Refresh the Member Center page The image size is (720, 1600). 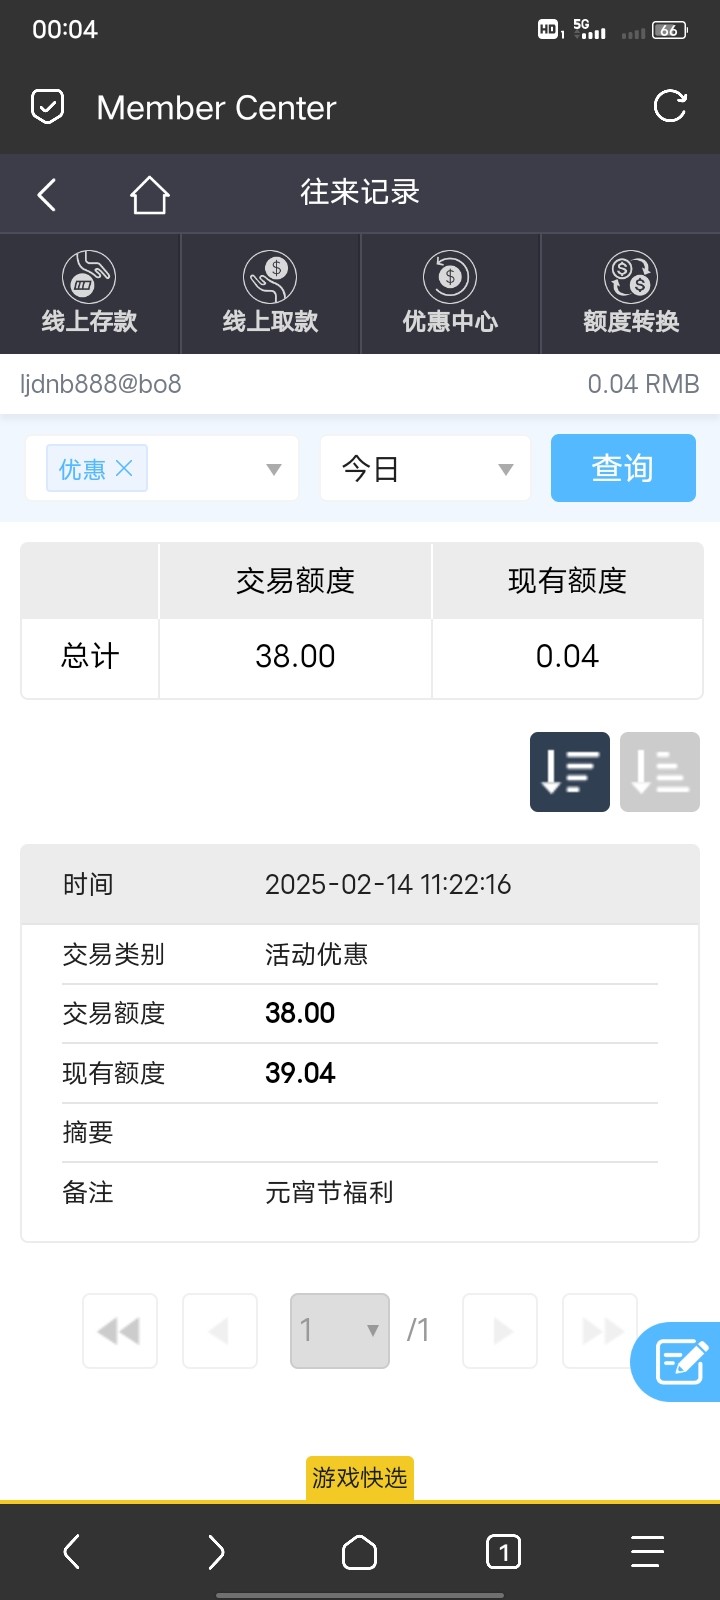click(x=669, y=106)
